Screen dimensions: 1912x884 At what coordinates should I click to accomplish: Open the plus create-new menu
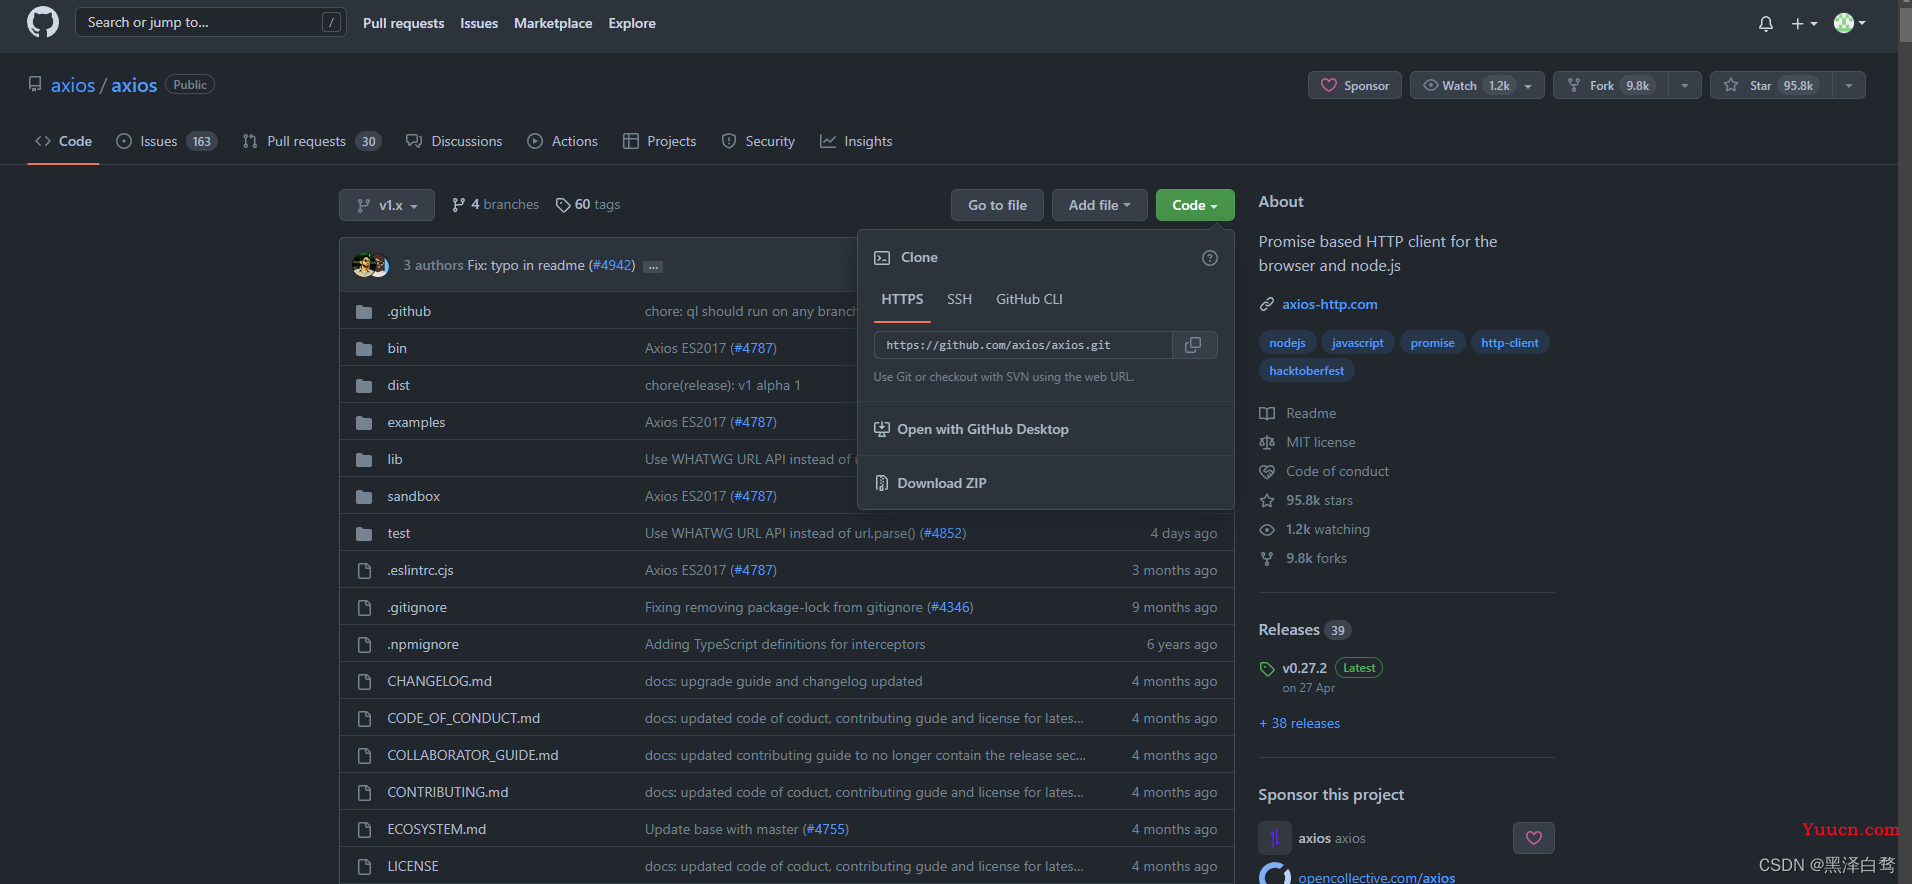1803,23
